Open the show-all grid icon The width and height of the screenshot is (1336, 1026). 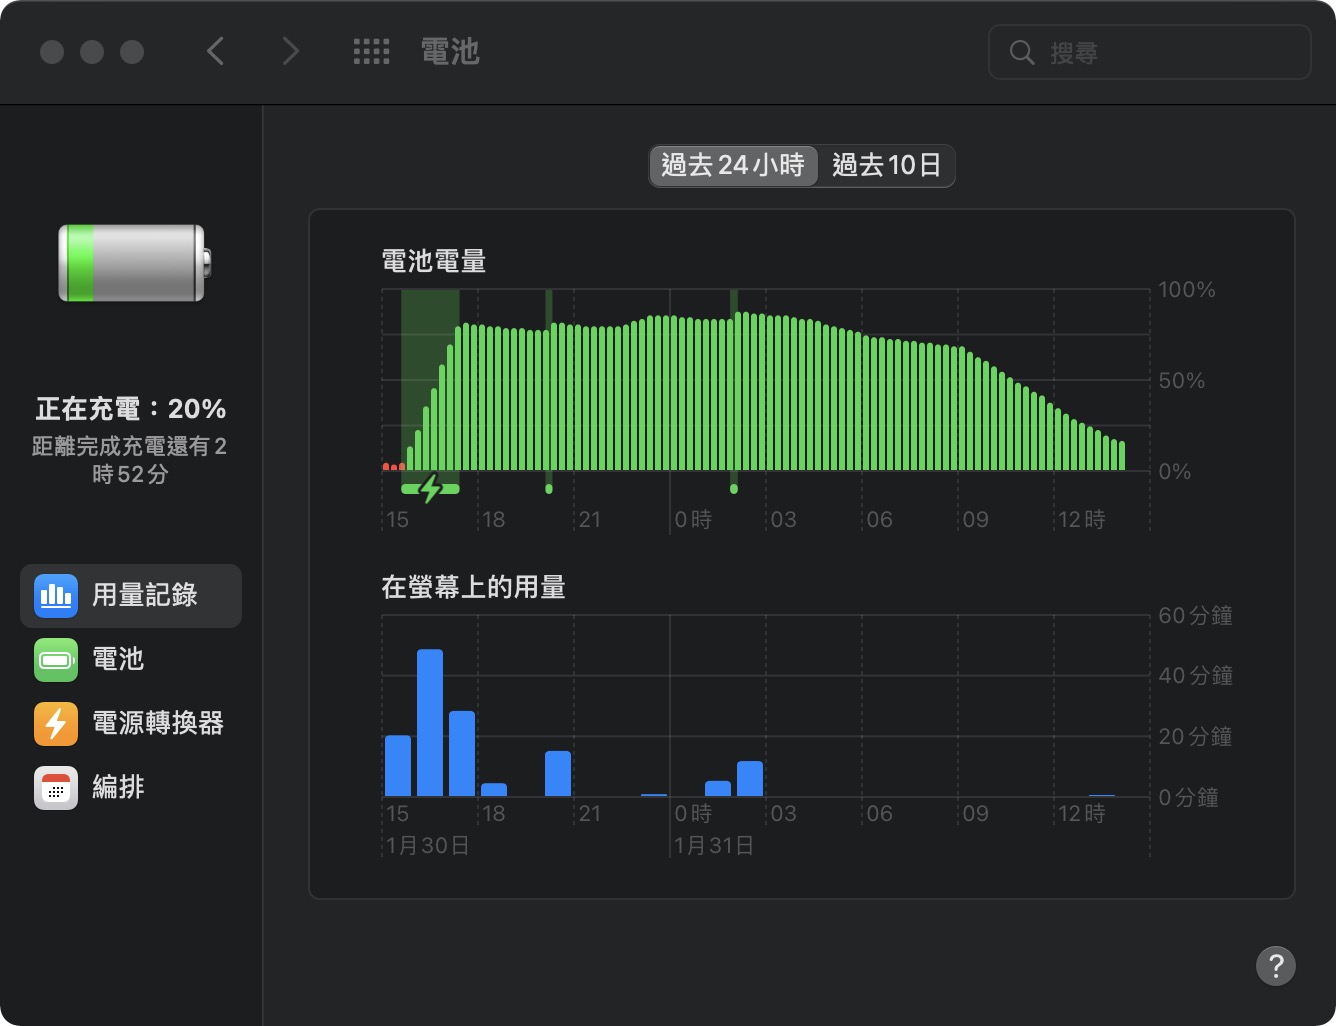371,52
